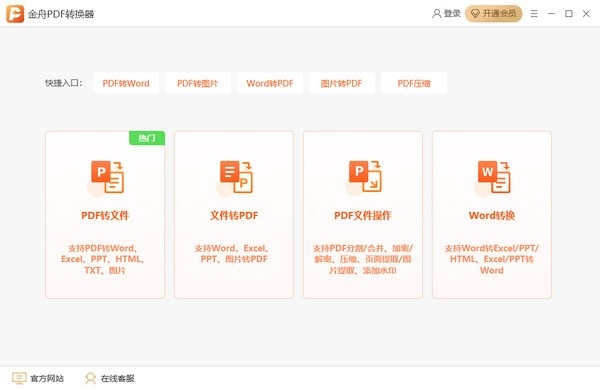
Task: Select the 图片转PDF quick entry
Action: (342, 83)
